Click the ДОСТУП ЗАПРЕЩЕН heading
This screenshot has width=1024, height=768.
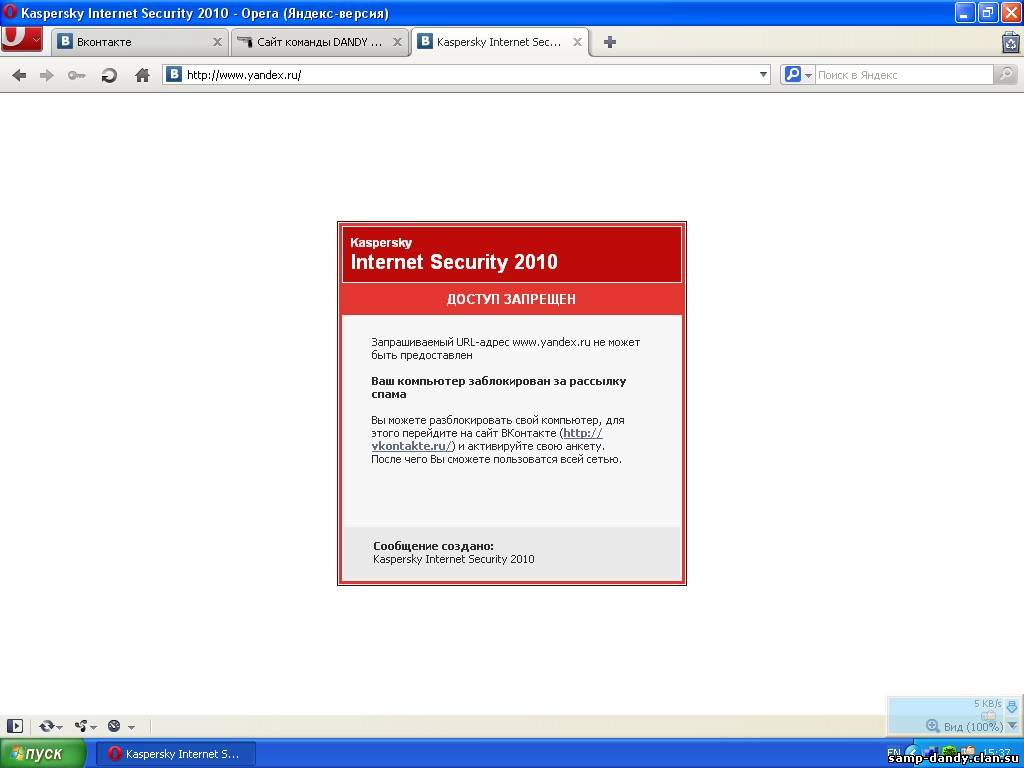pyautogui.click(x=511, y=299)
